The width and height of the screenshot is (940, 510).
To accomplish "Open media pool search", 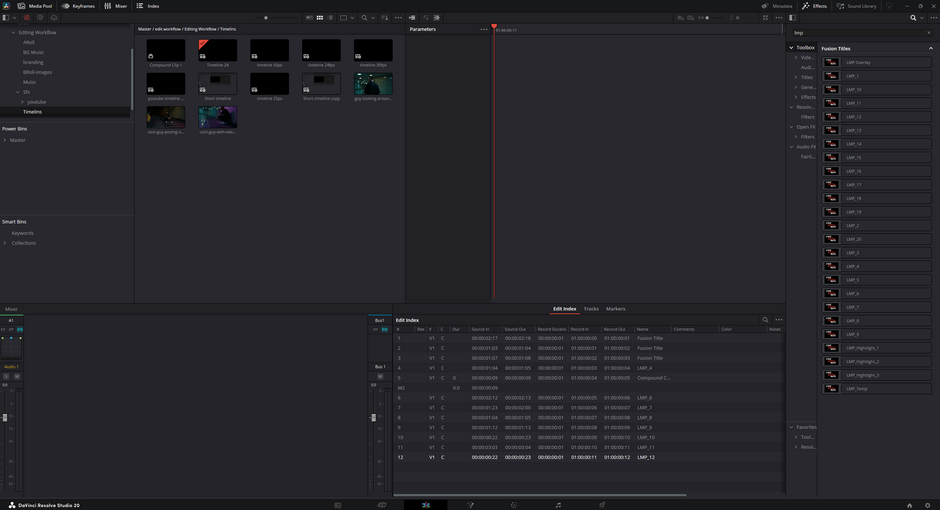I will coord(364,18).
